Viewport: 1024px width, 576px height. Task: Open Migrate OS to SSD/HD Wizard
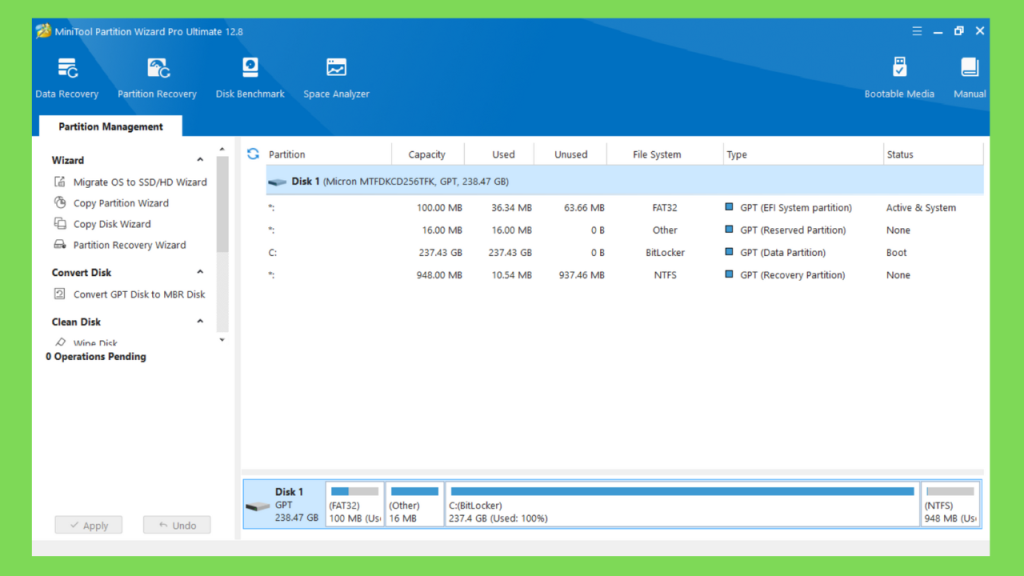pyautogui.click(x=140, y=182)
